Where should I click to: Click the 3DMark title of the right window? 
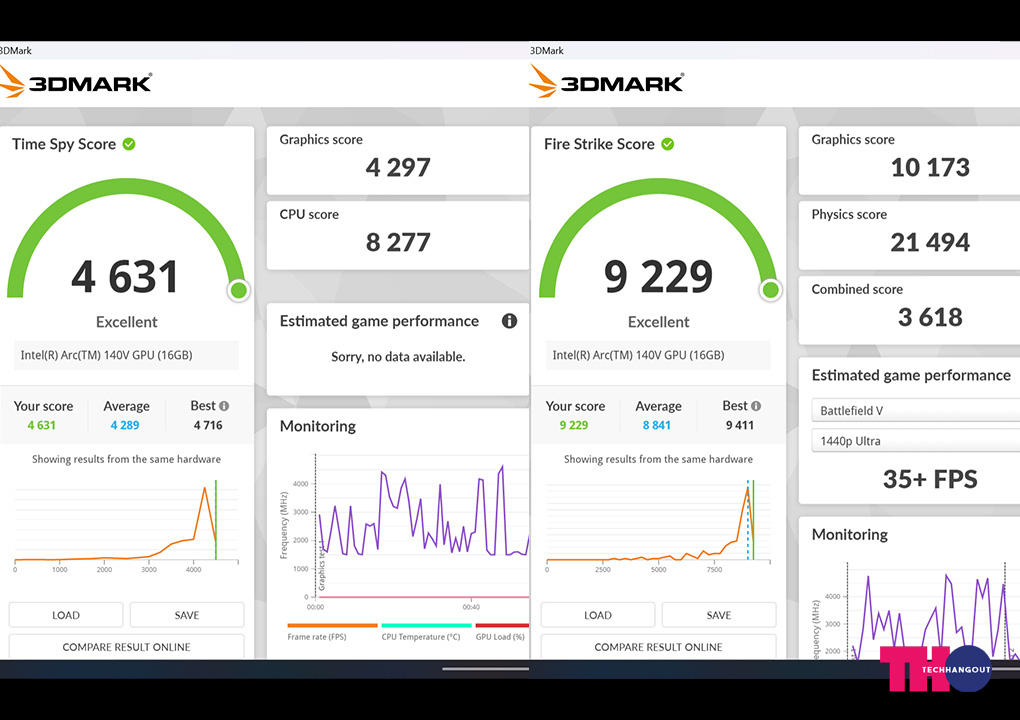point(547,51)
